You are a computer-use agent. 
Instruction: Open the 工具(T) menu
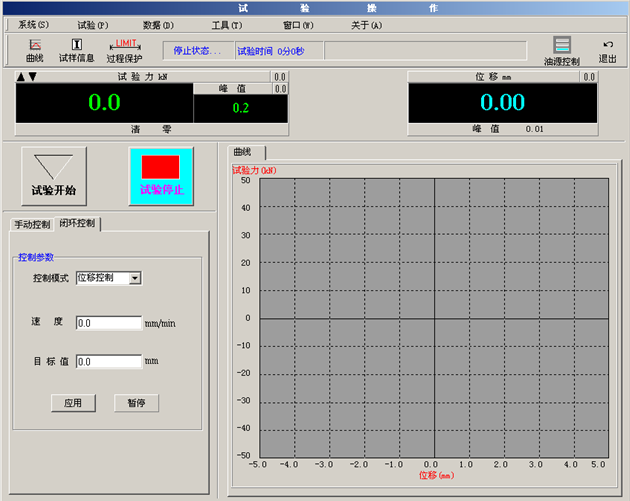pos(226,24)
